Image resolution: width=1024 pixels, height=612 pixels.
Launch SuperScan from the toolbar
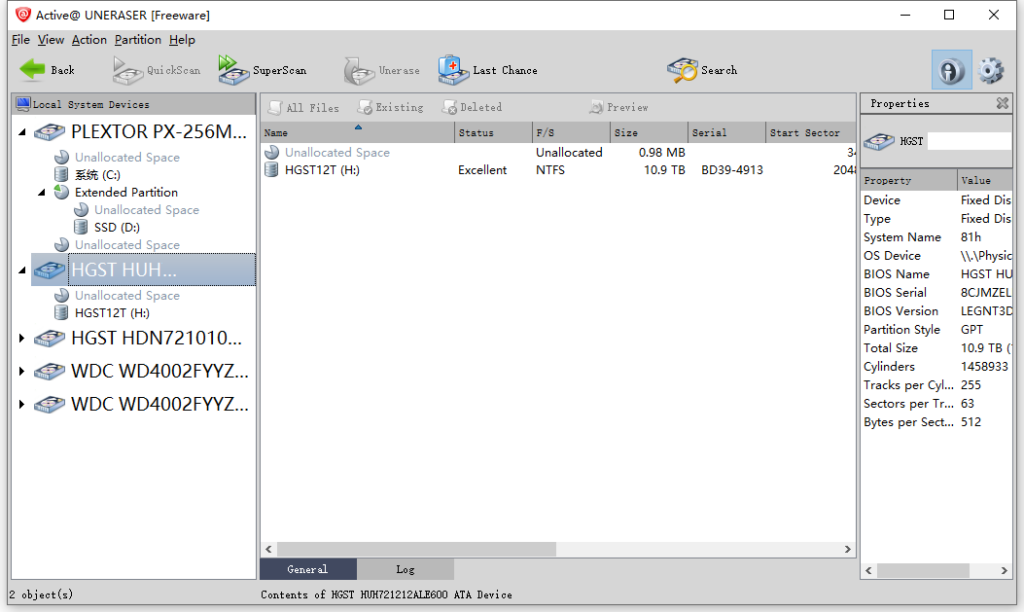[263, 70]
